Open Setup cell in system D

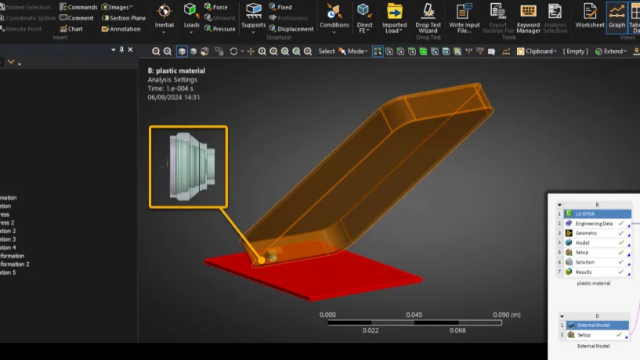coord(598,335)
